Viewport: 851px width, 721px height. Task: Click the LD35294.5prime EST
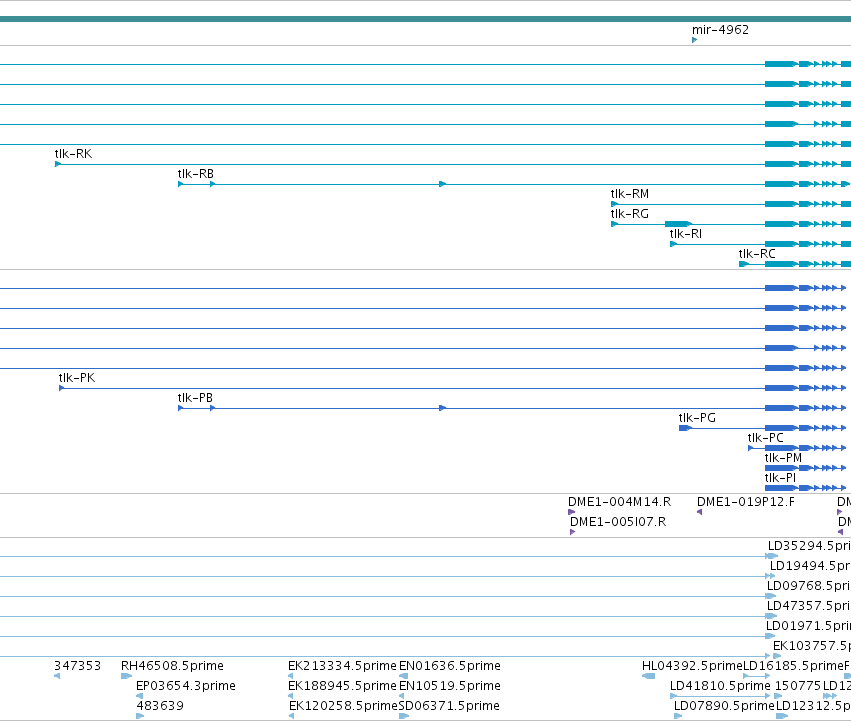click(x=809, y=546)
